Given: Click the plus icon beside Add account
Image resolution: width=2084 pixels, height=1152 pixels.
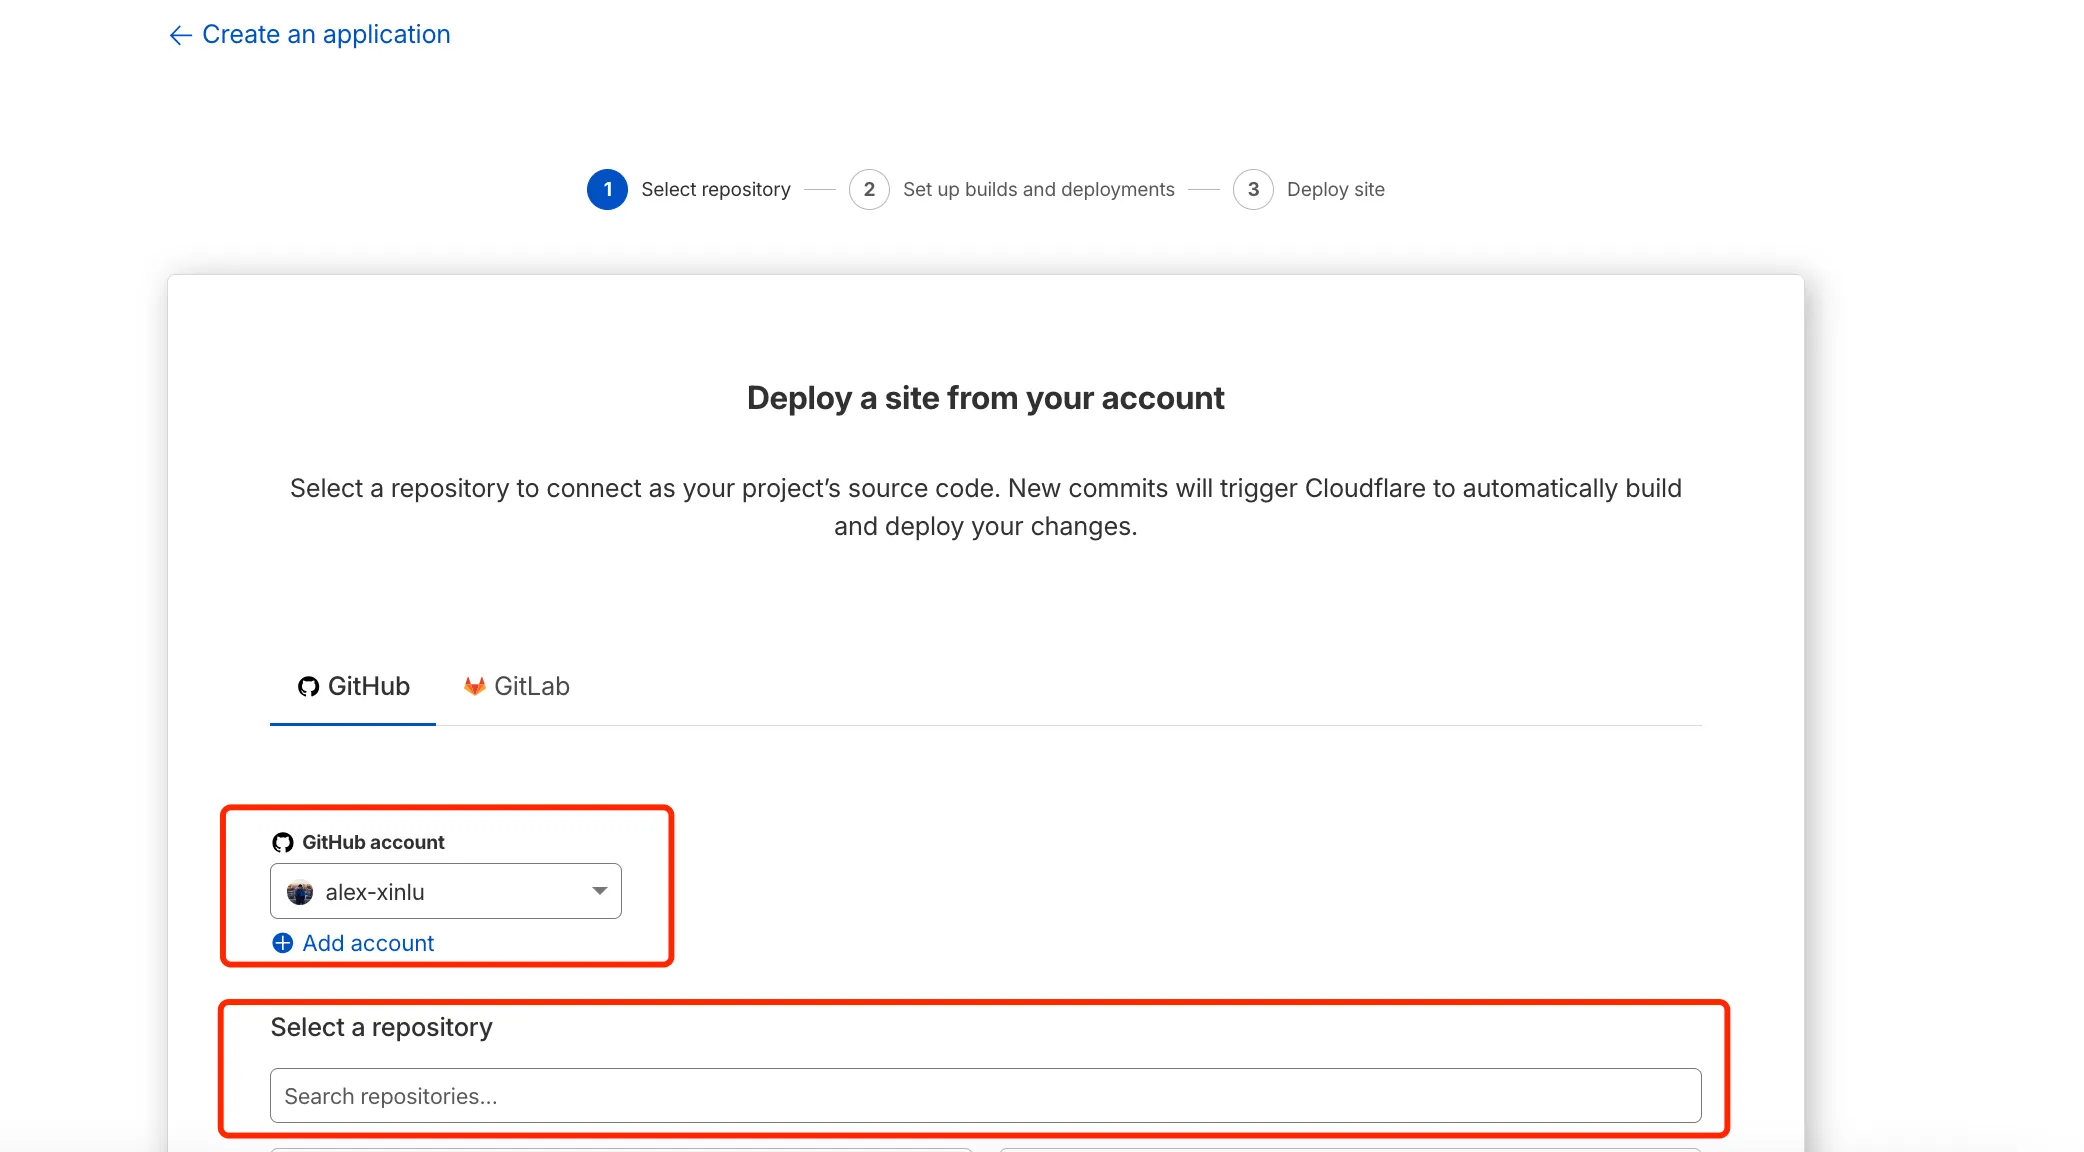Looking at the screenshot, I should pyautogui.click(x=283, y=943).
